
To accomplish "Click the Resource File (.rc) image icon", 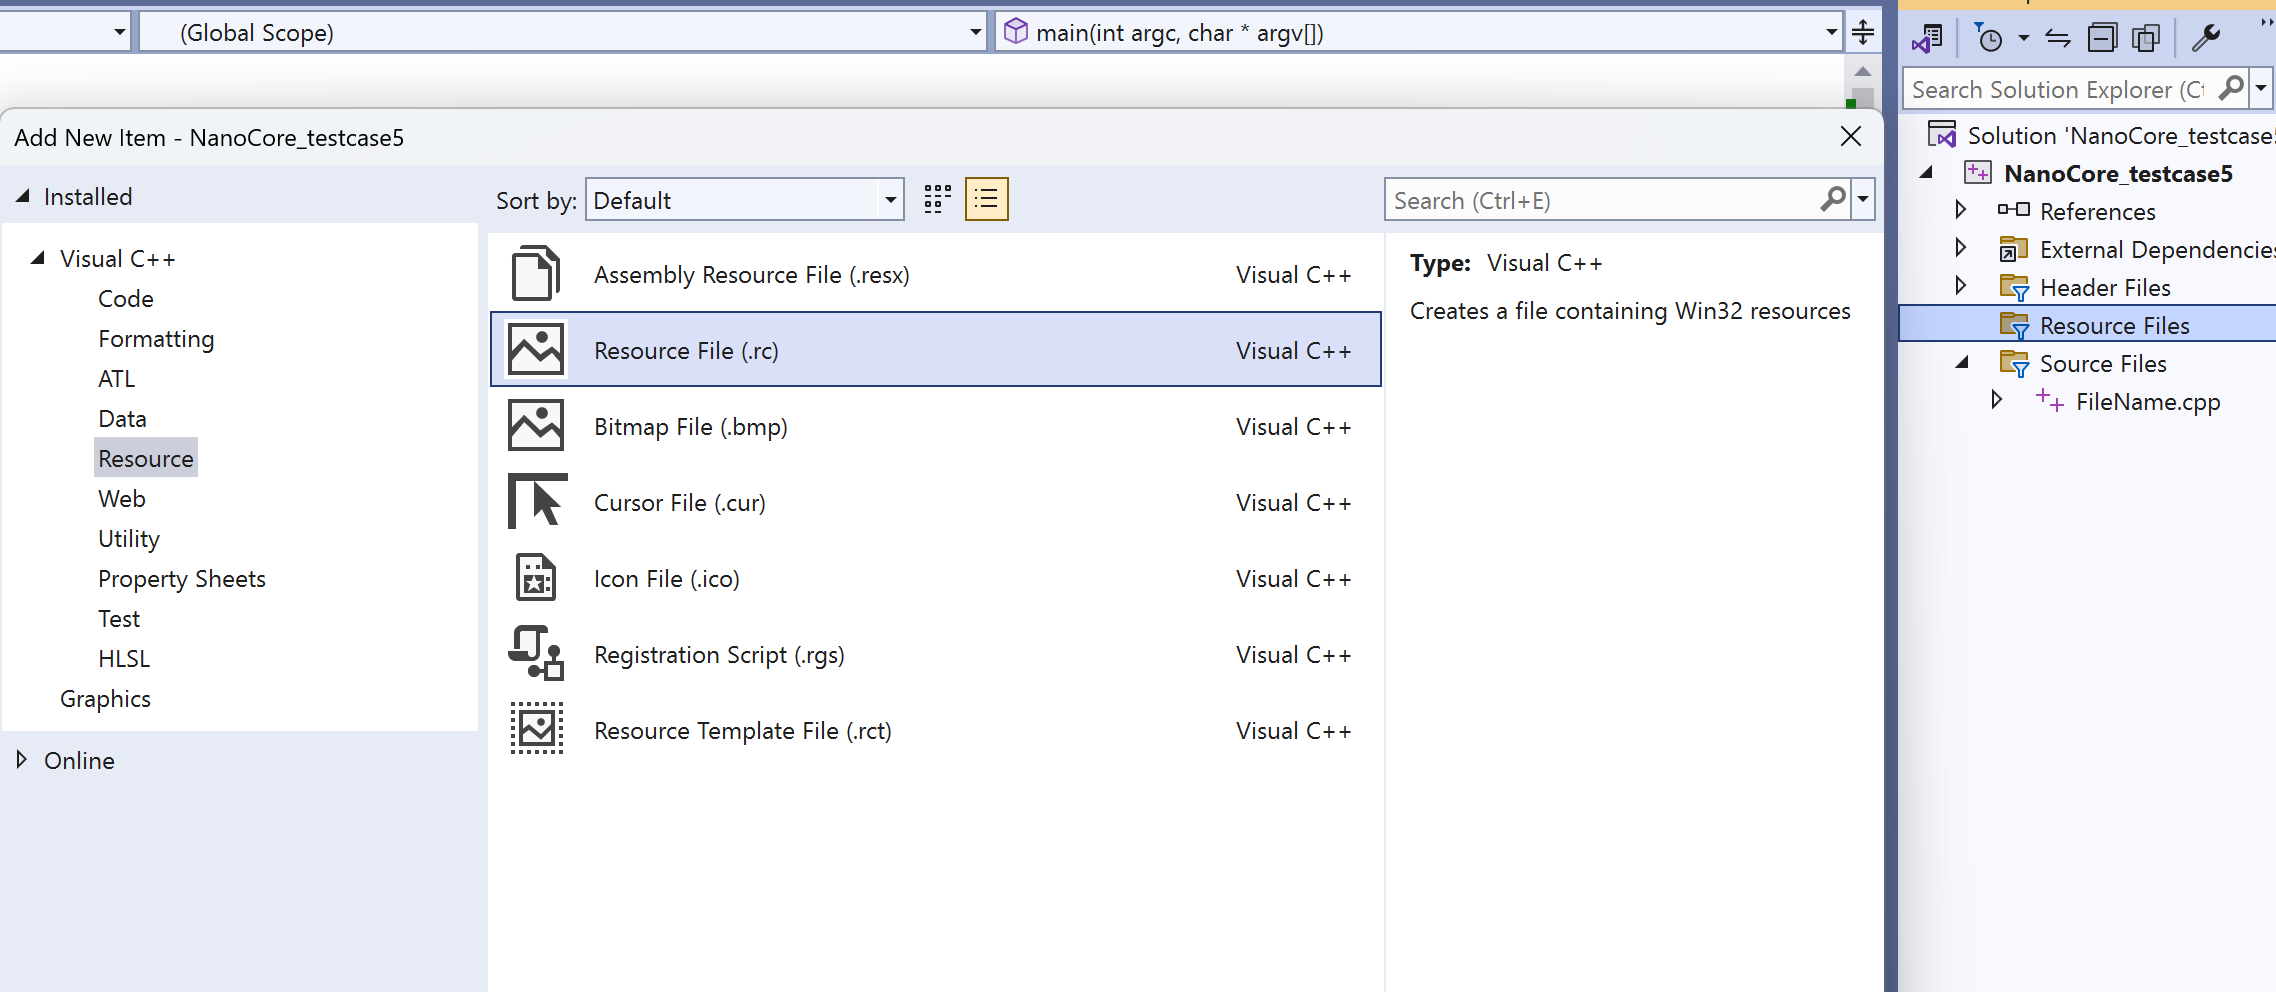I will (537, 349).
